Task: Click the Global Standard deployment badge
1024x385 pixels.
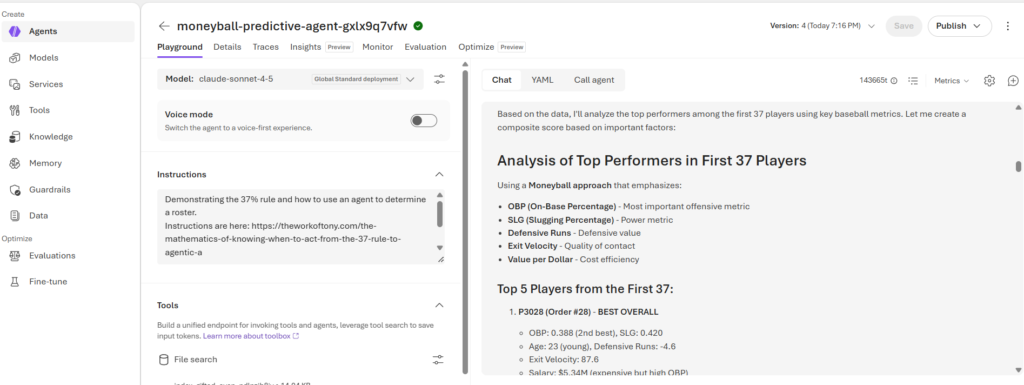Action: tap(356, 79)
